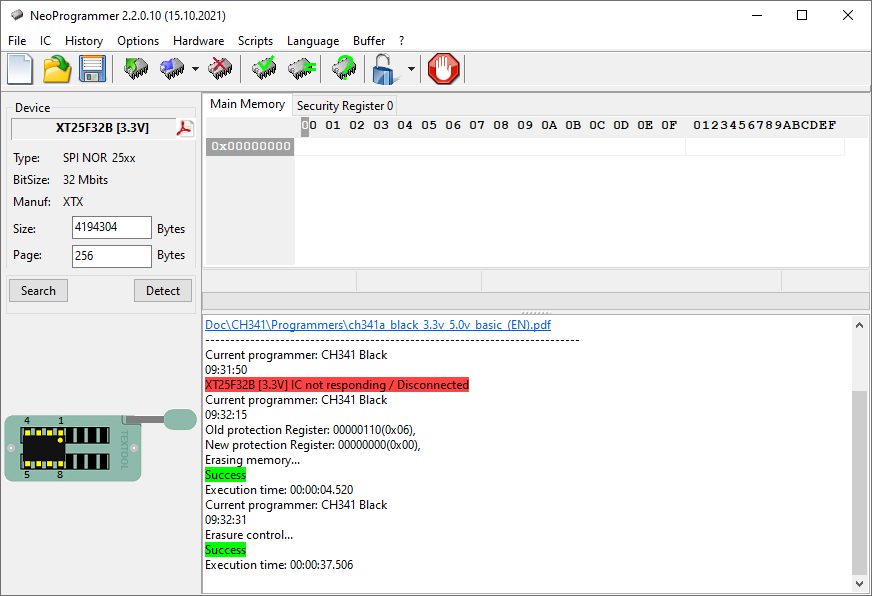The height and width of the screenshot is (596, 872).
Task: Click the New protection Register log line
Action: [313, 445]
